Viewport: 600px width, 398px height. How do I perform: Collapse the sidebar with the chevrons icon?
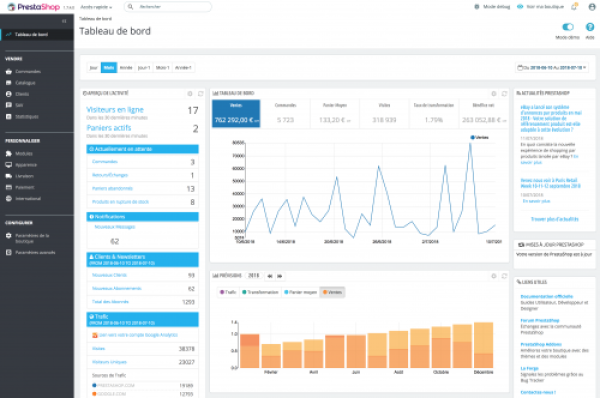(x=64, y=21)
